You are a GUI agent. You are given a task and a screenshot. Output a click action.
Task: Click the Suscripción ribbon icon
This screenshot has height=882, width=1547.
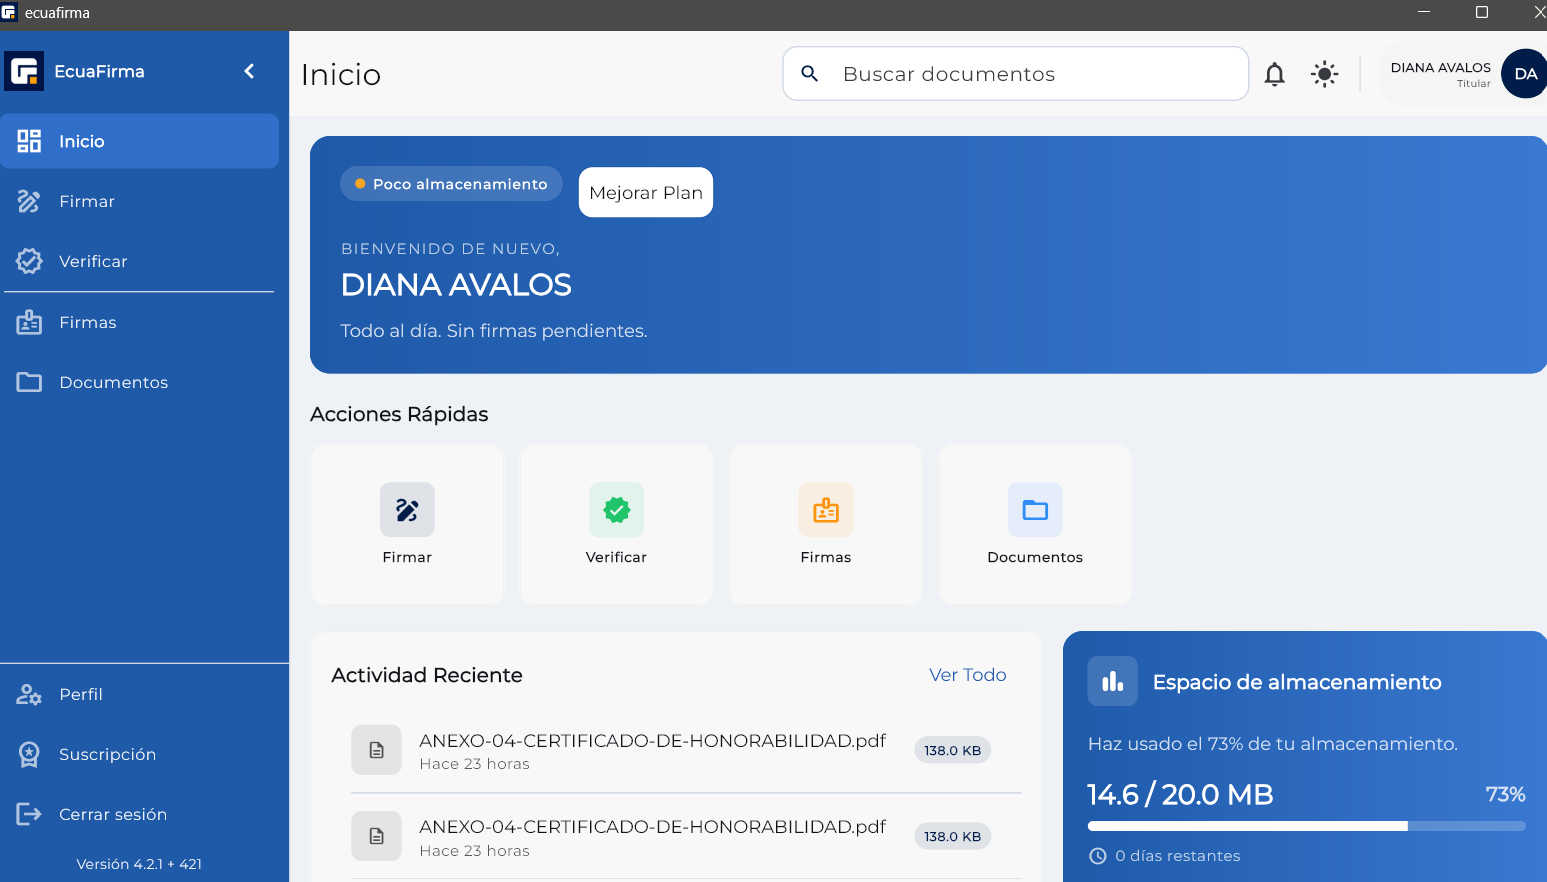click(29, 754)
